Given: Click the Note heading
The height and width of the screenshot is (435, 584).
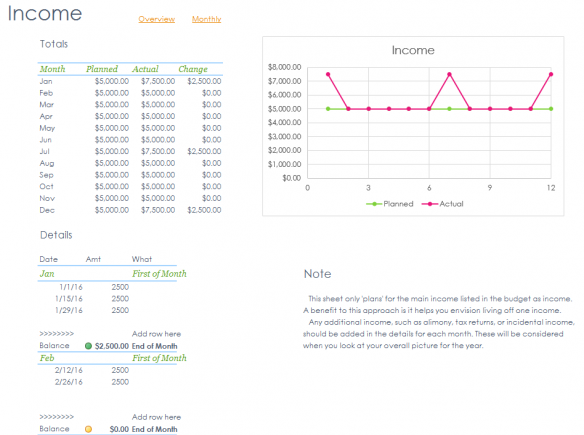Looking at the screenshot, I should [x=317, y=274].
